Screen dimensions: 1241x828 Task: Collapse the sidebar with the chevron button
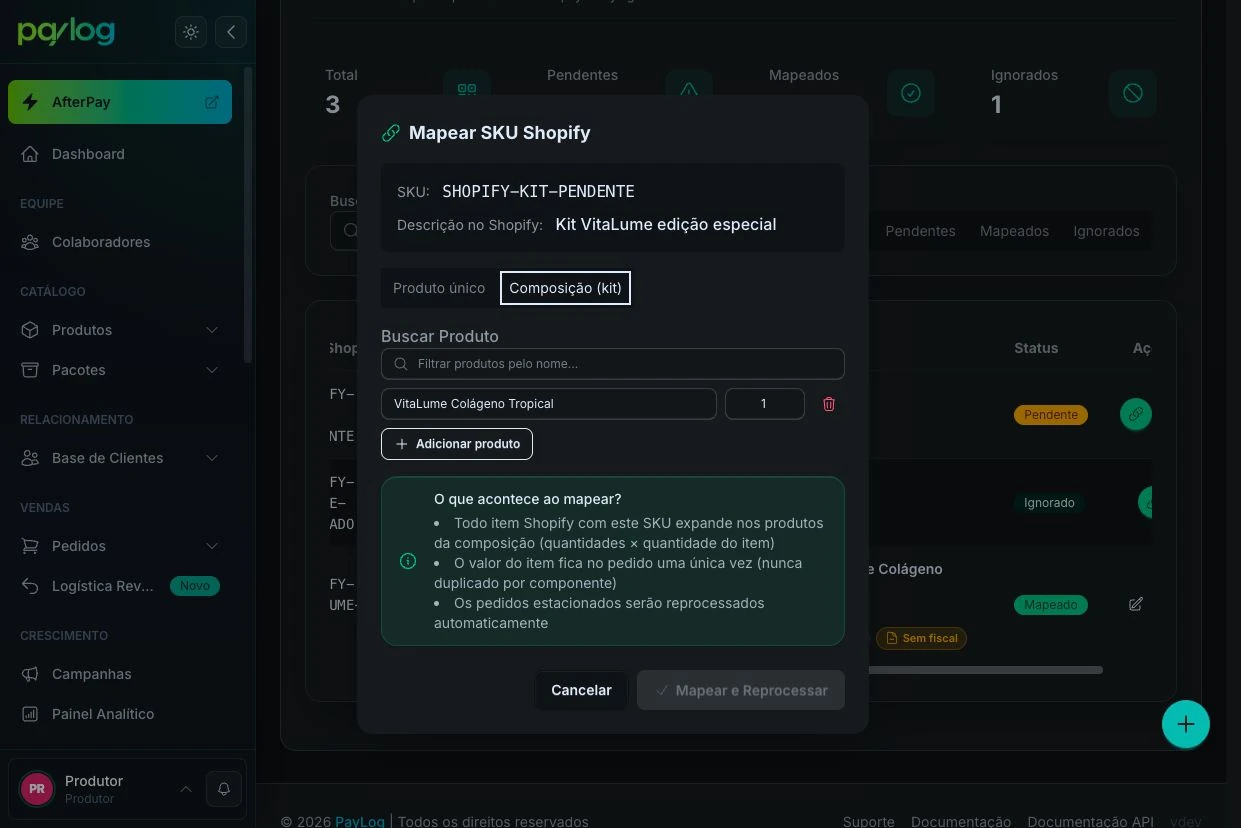(x=231, y=32)
